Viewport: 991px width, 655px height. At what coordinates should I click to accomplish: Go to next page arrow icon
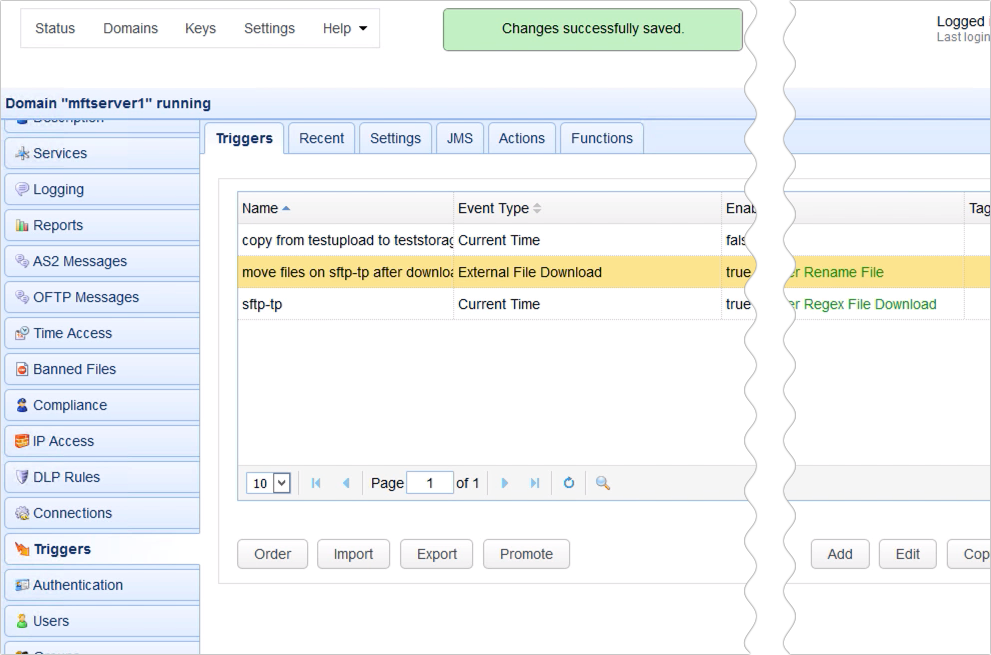(x=505, y=483)
